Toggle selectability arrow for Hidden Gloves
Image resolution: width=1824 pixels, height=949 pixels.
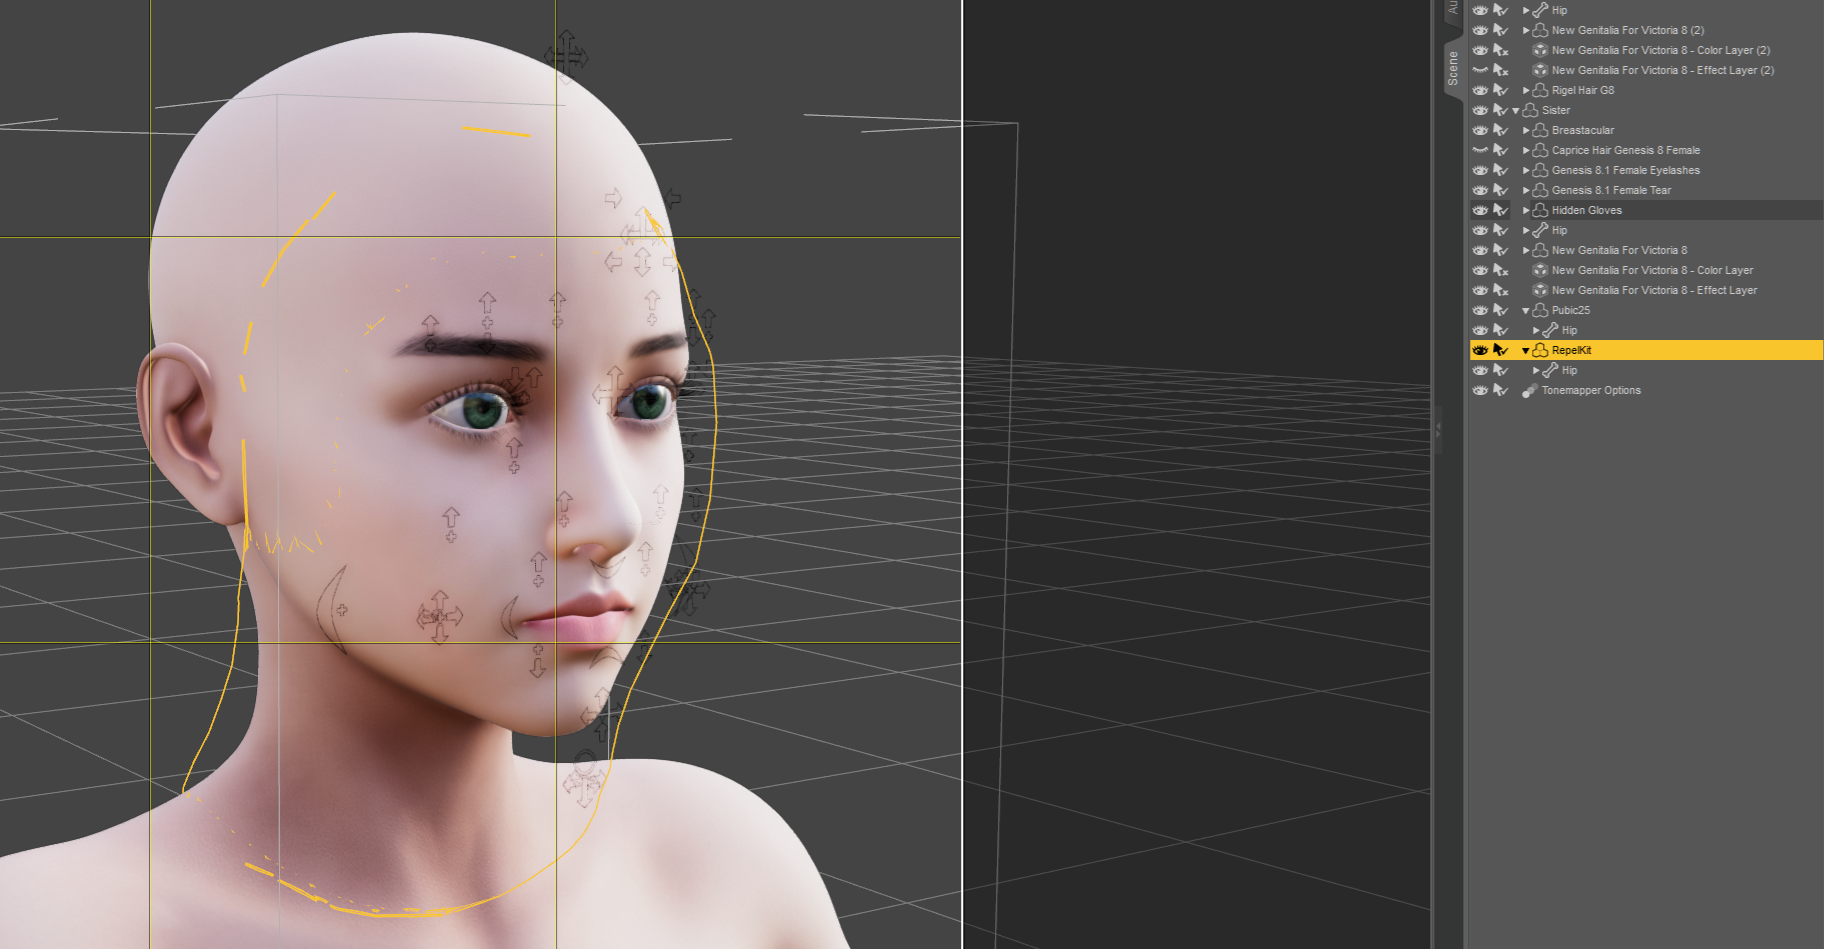(x=1500, y=210)
